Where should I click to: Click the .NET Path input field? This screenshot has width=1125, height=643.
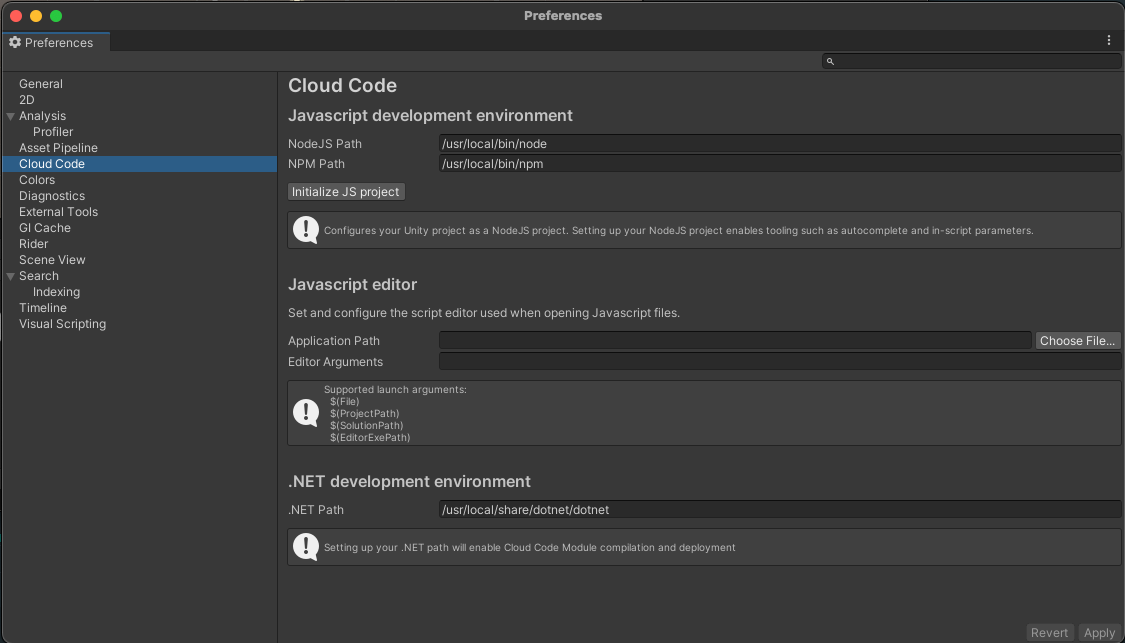[x=779, y=510]
